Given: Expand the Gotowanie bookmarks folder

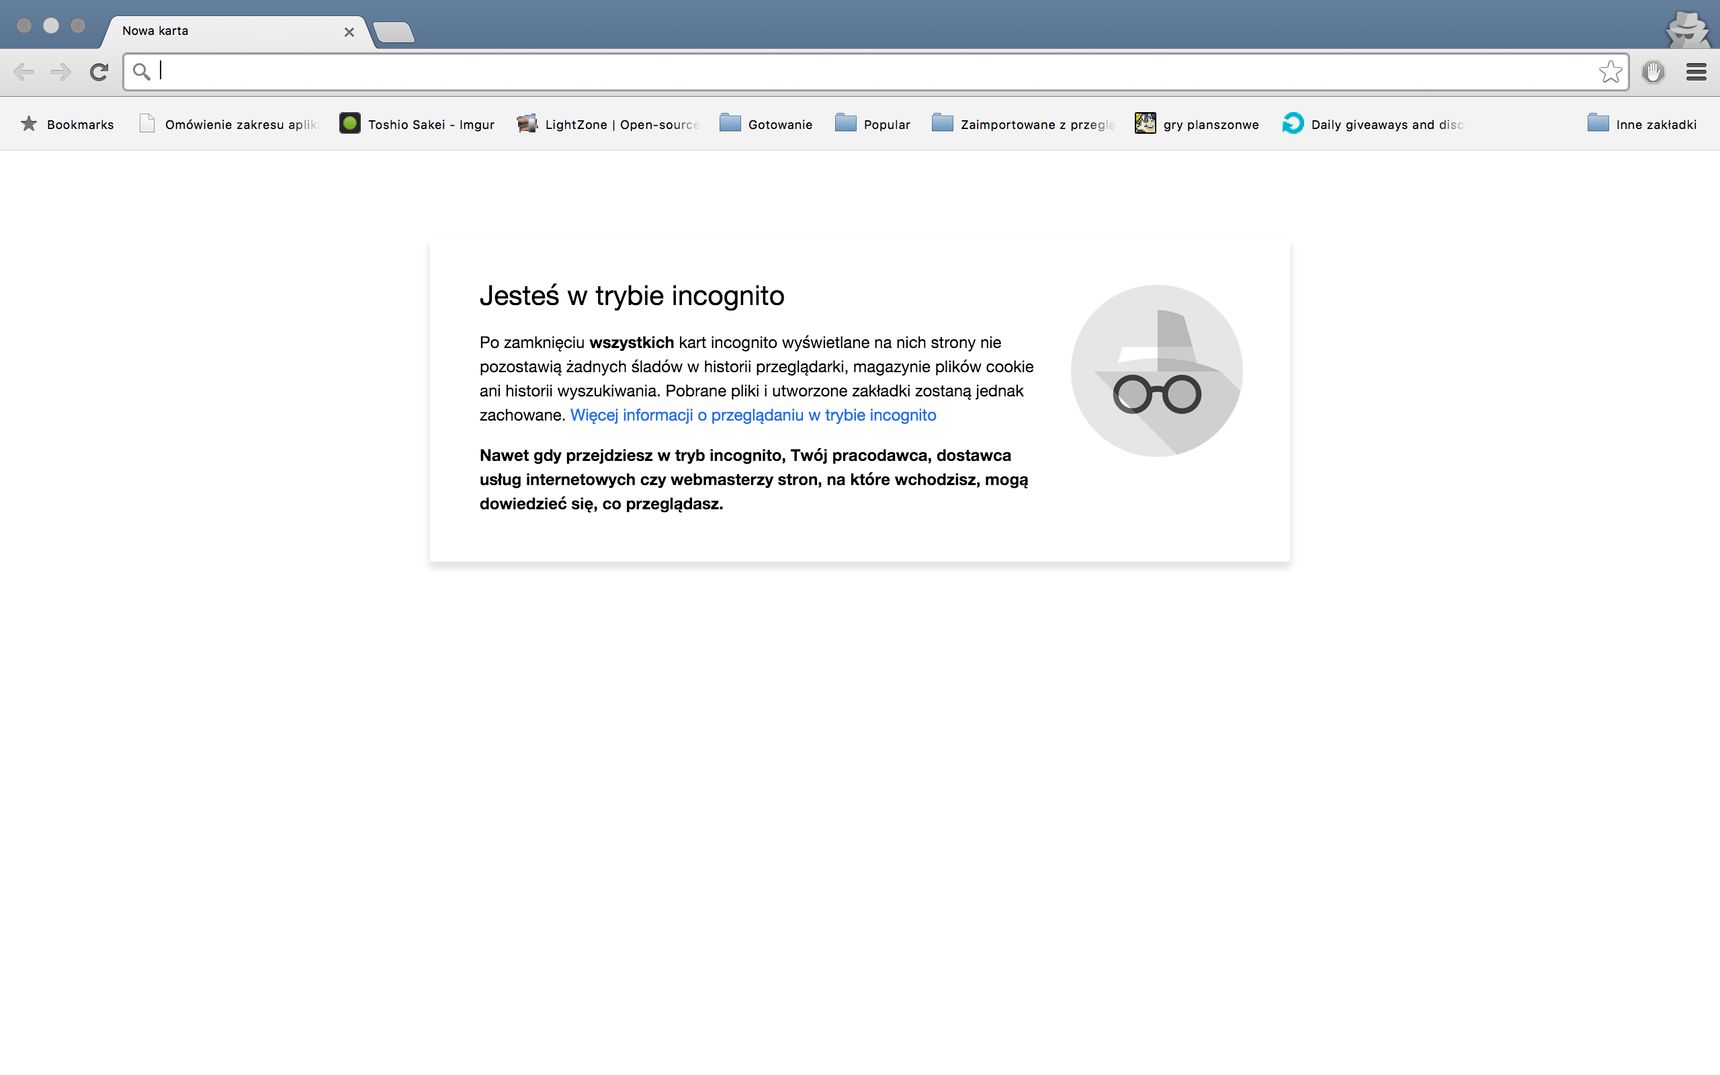Looking at the screenshot, I should (x=766, y=124).
